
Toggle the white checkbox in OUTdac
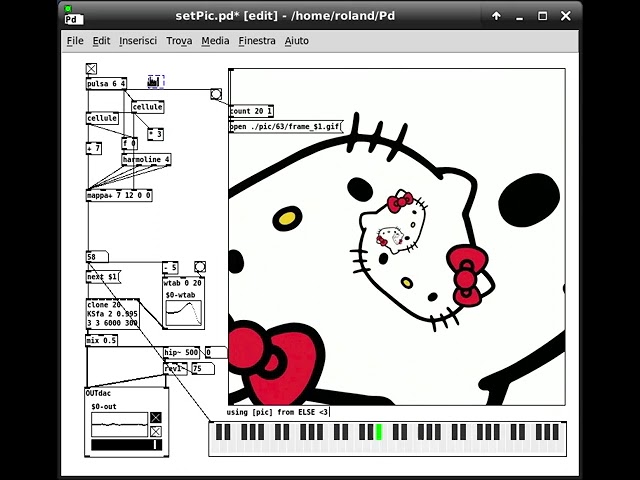[x=156, y=431]
